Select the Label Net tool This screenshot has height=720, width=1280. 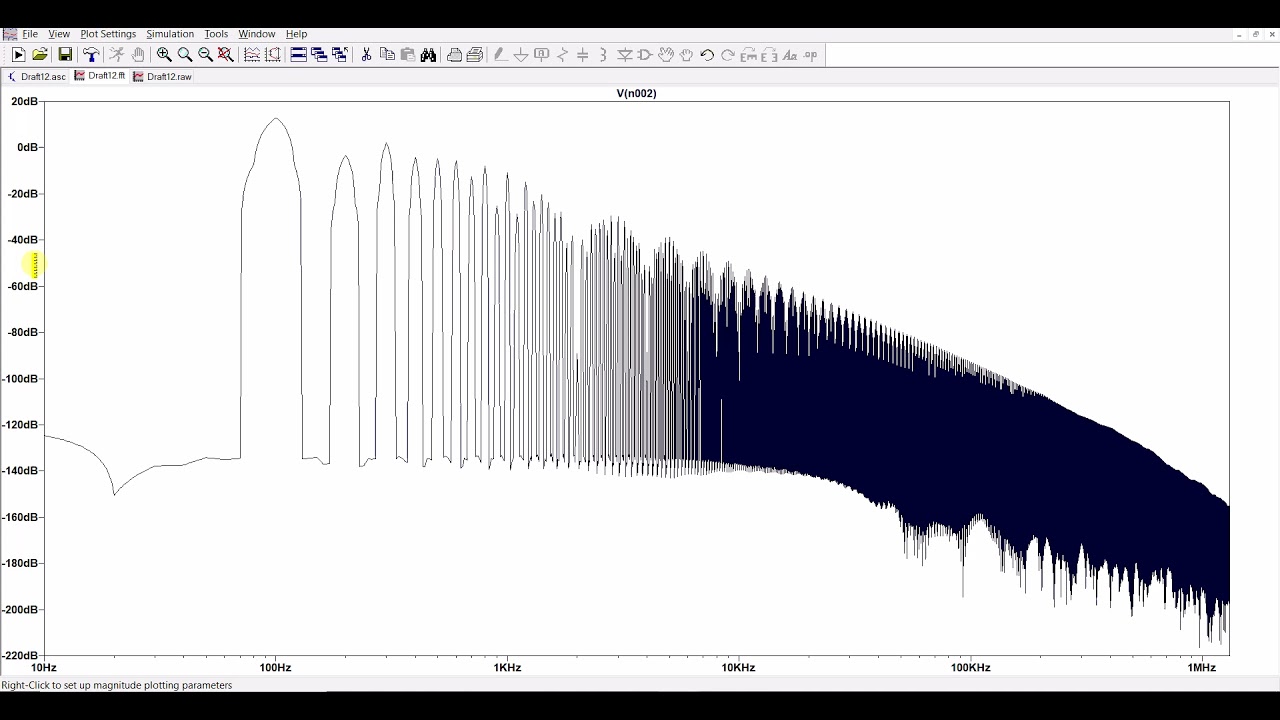pos(542,55)
